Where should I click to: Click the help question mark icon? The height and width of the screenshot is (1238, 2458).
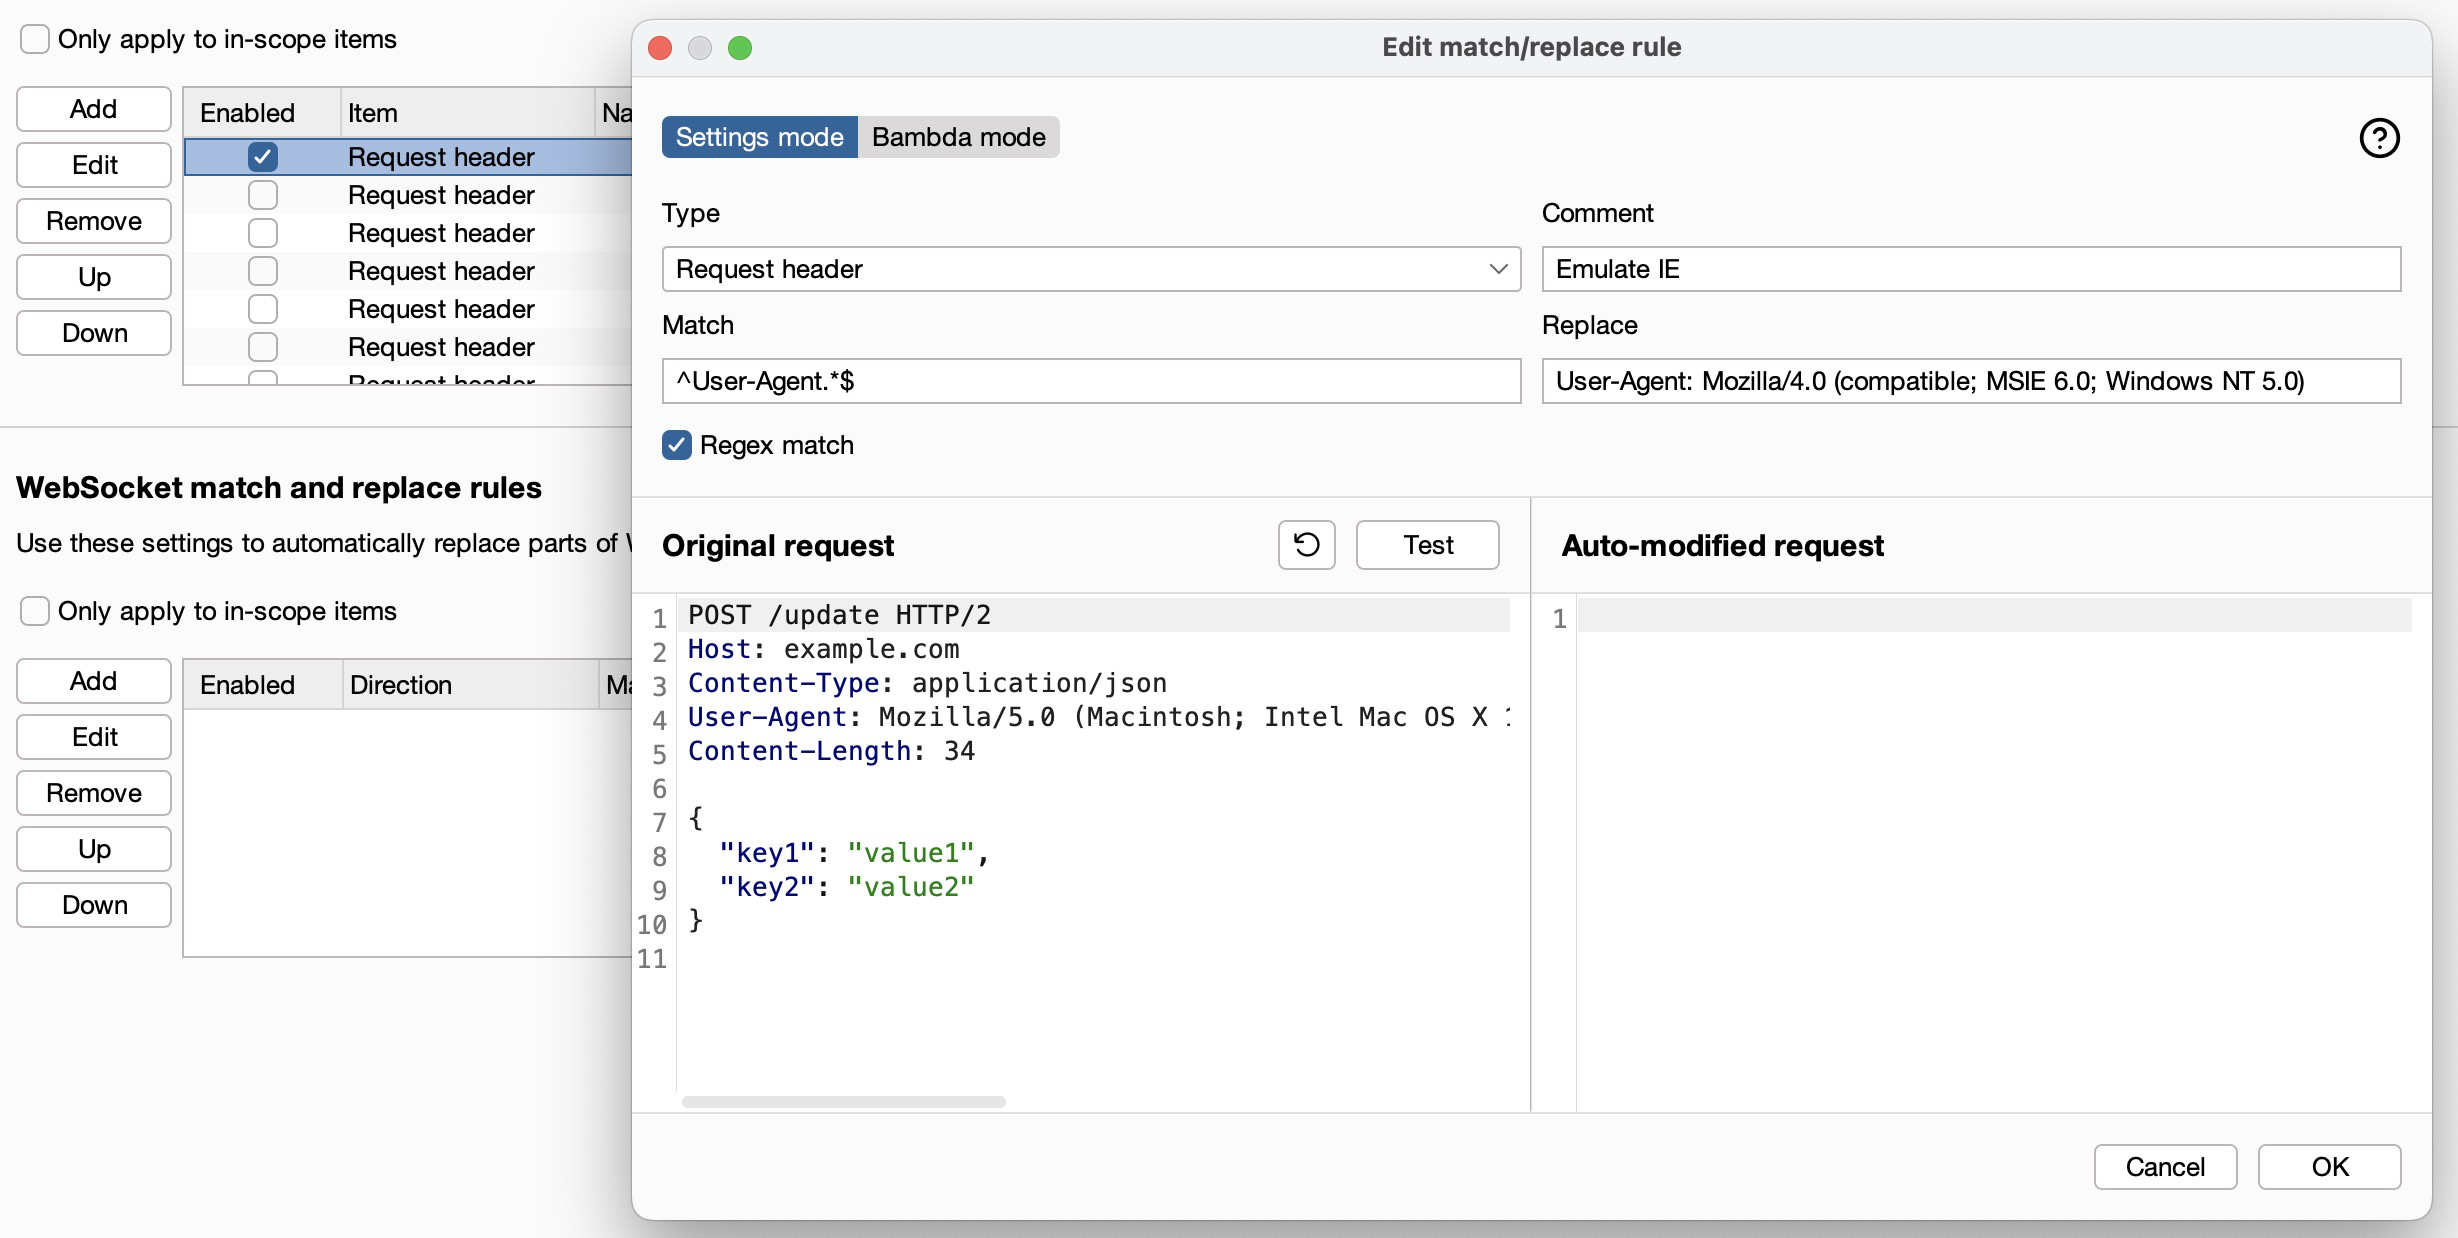pyautogui.click(x=2379, y=138)
